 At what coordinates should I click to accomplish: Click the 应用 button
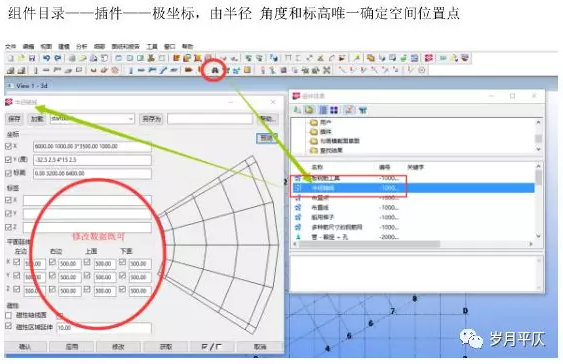[x=72, y=347]
